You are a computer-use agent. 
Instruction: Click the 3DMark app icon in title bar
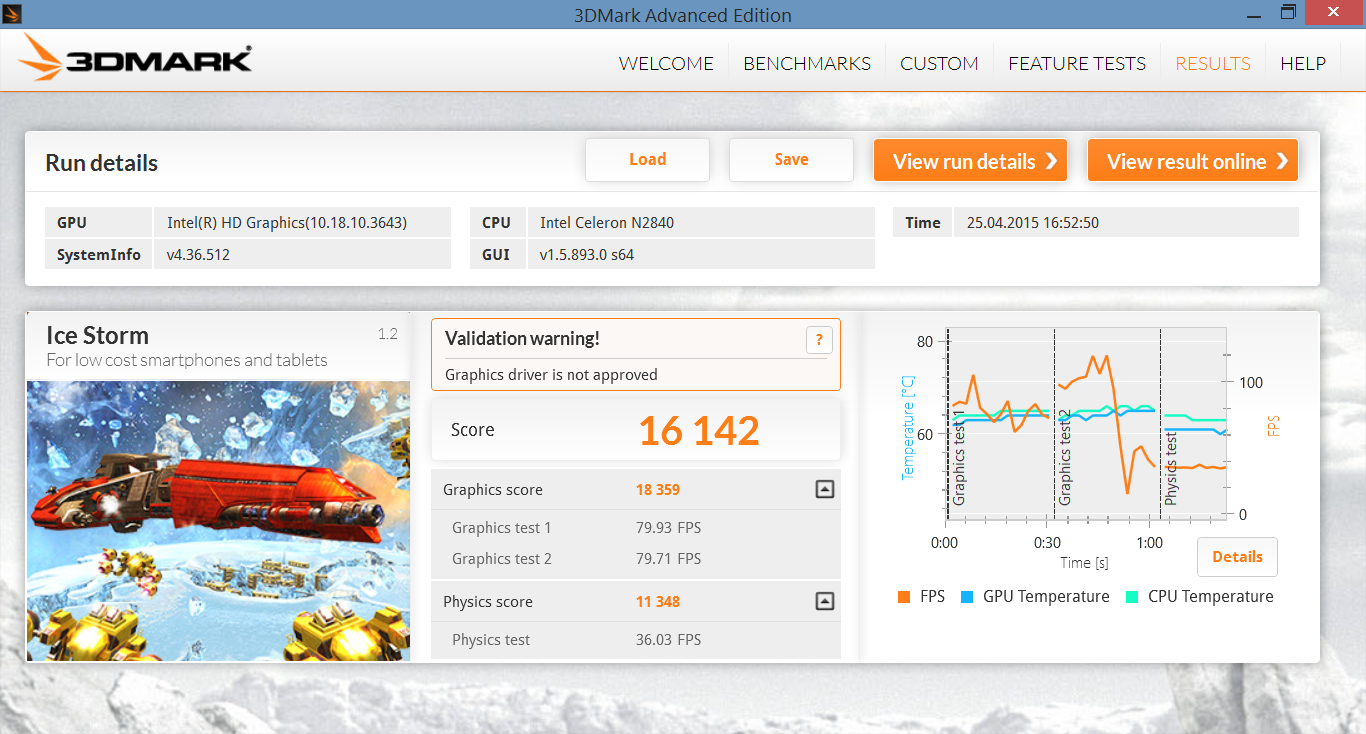(13, 14)
